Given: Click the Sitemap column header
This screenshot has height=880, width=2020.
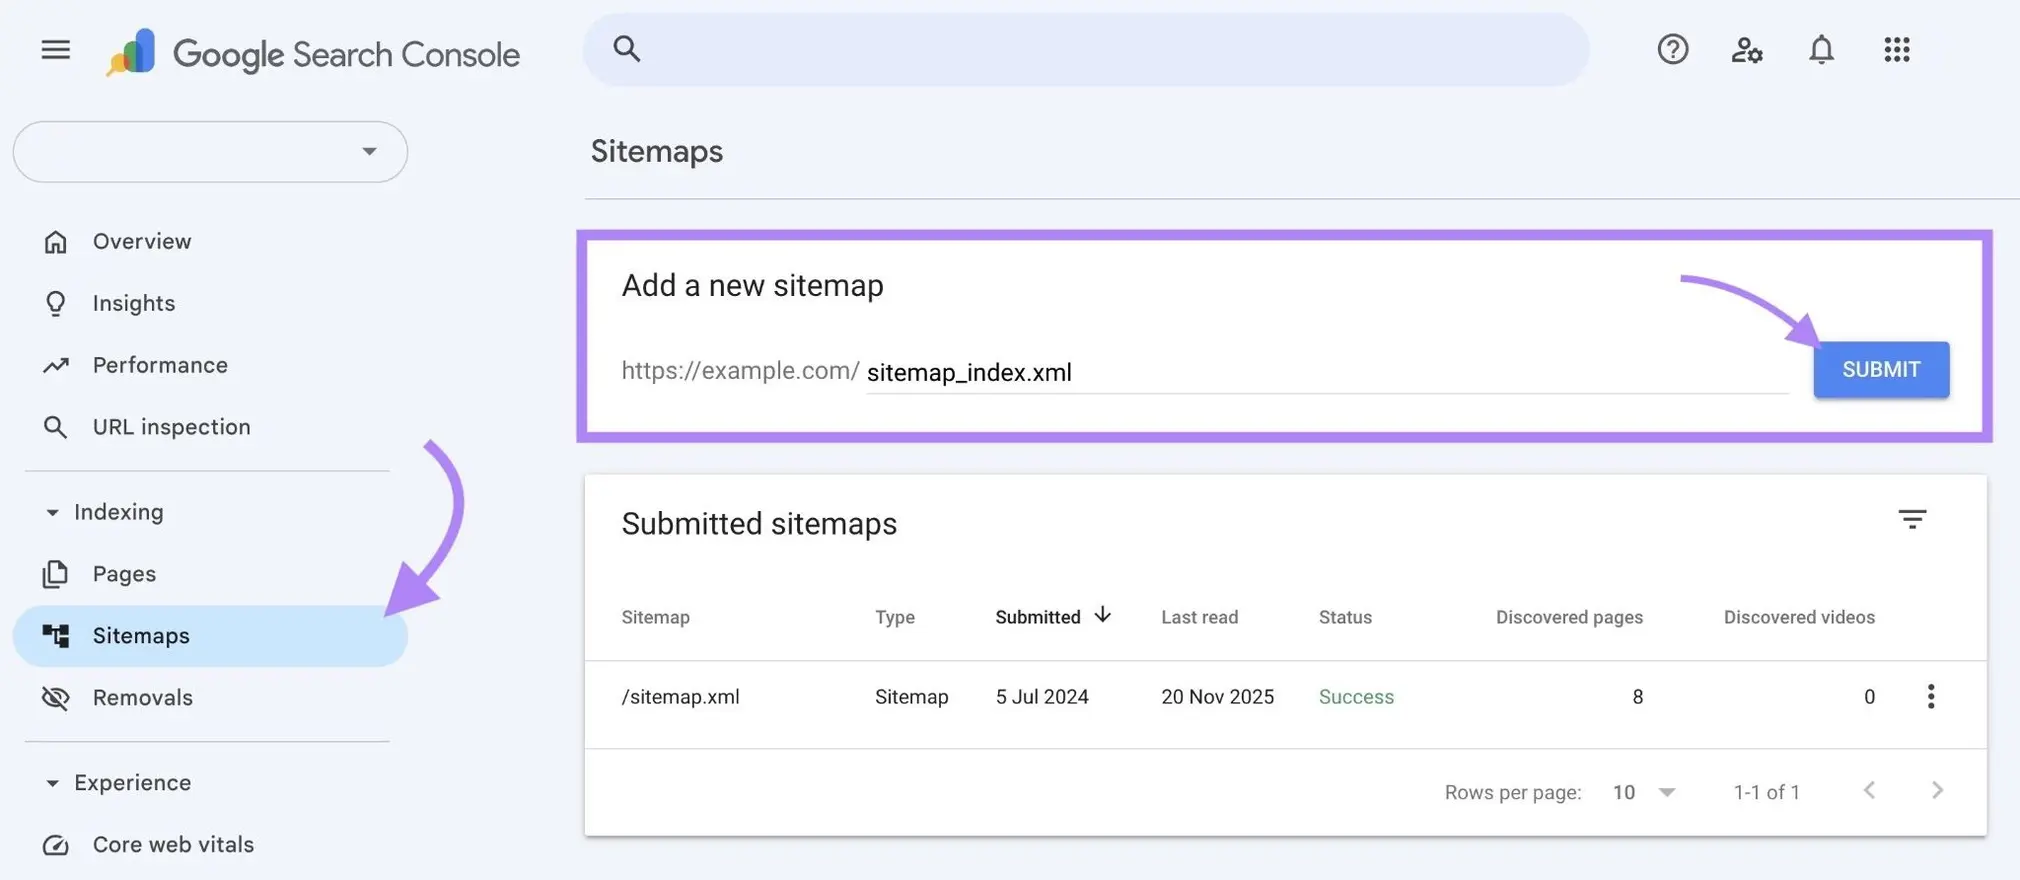Looking at the screenshot, I should pyautogui.click(x=656, y=617).
